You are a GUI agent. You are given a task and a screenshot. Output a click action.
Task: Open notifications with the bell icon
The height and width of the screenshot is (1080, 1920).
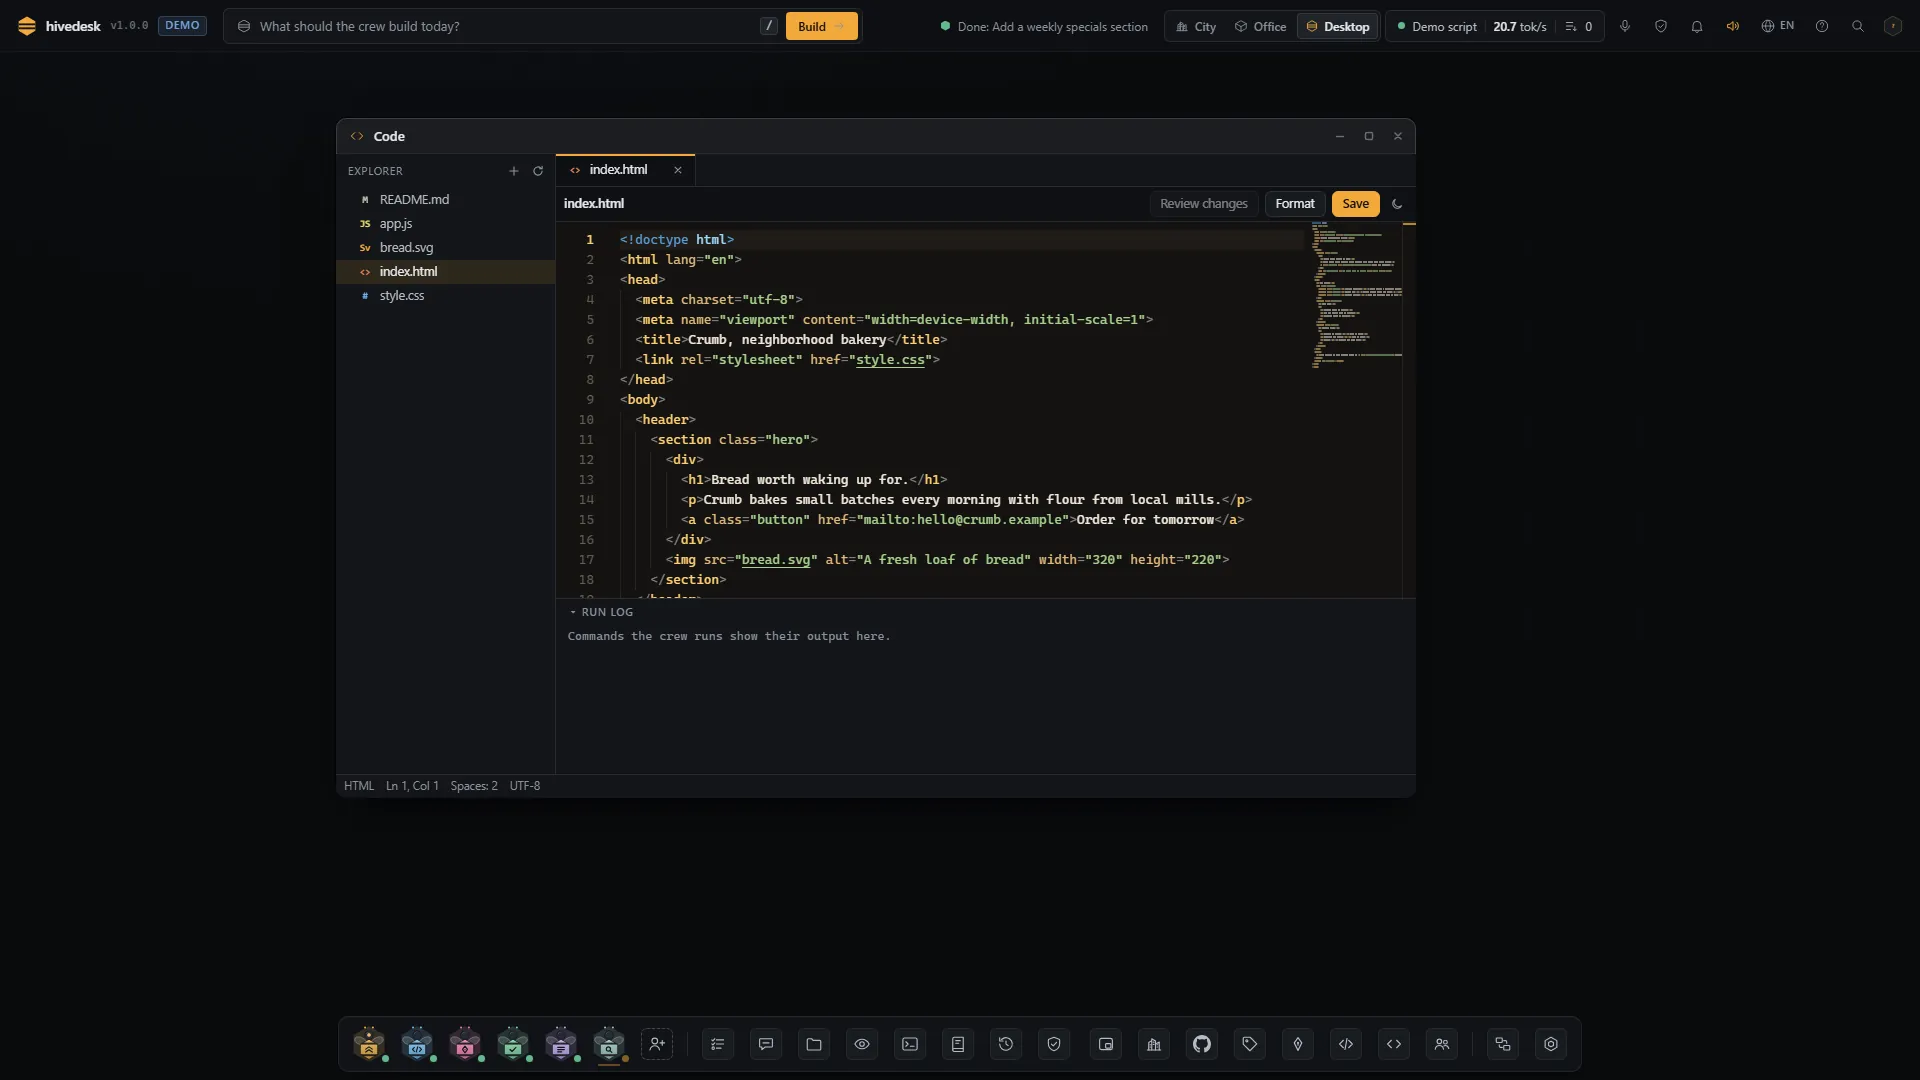pos(1697,26)
